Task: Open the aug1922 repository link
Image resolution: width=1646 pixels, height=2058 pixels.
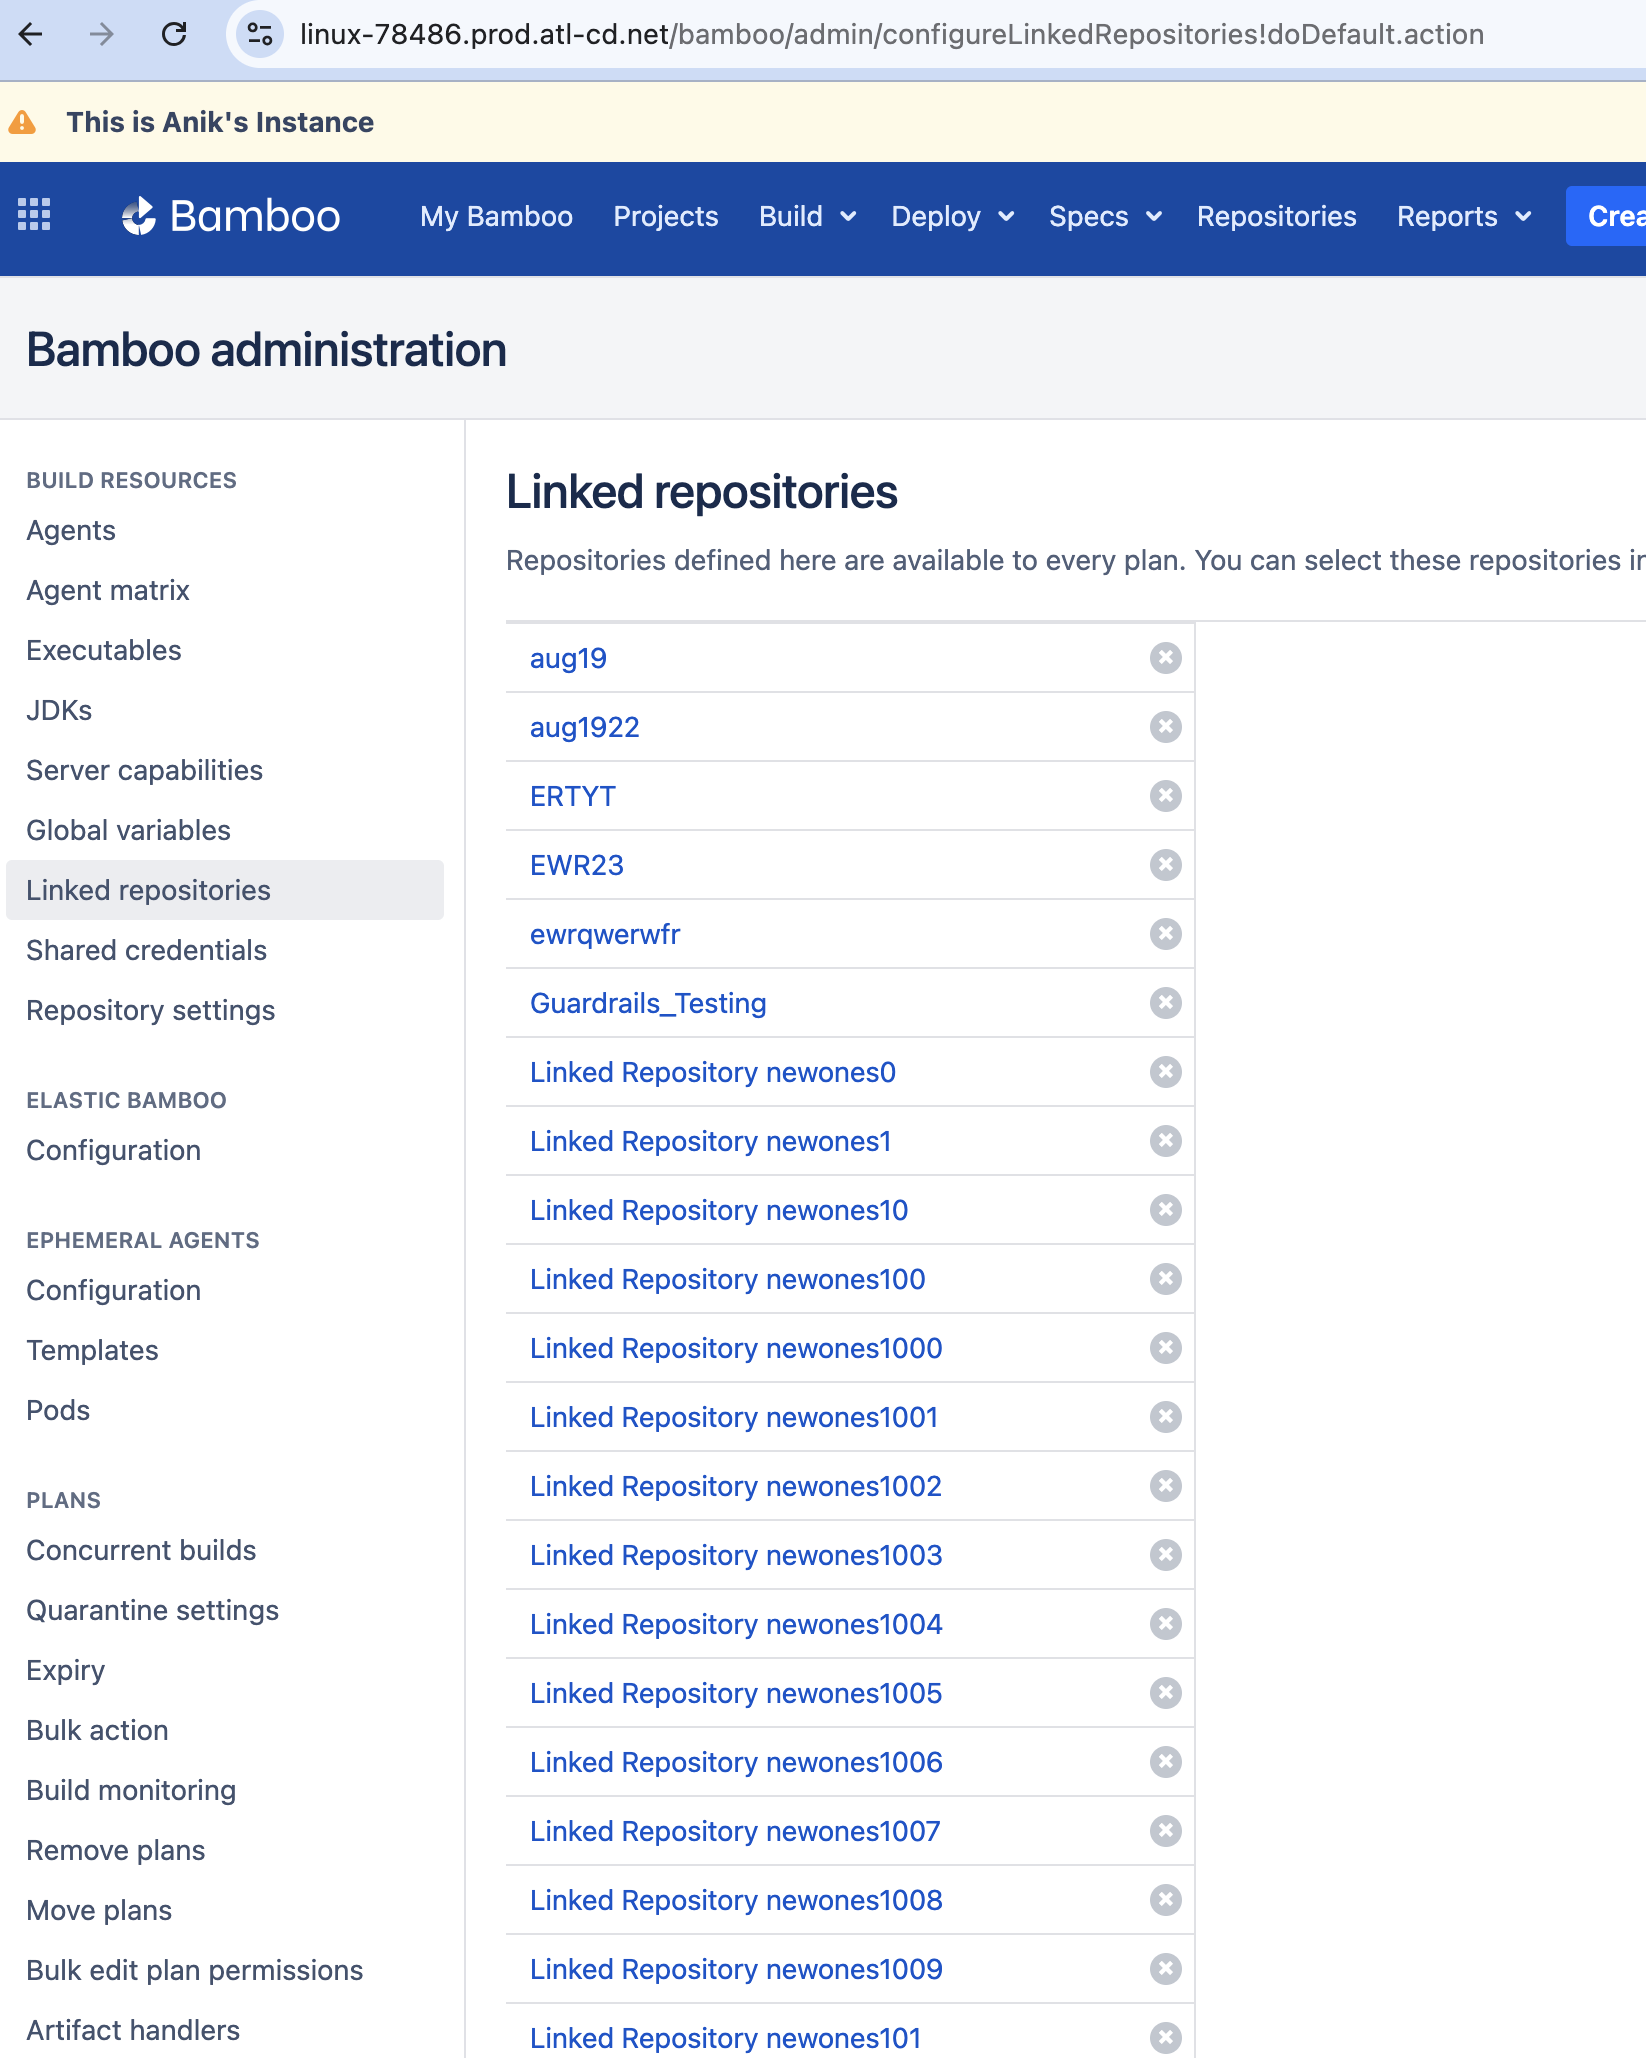Action: point(585,727)
